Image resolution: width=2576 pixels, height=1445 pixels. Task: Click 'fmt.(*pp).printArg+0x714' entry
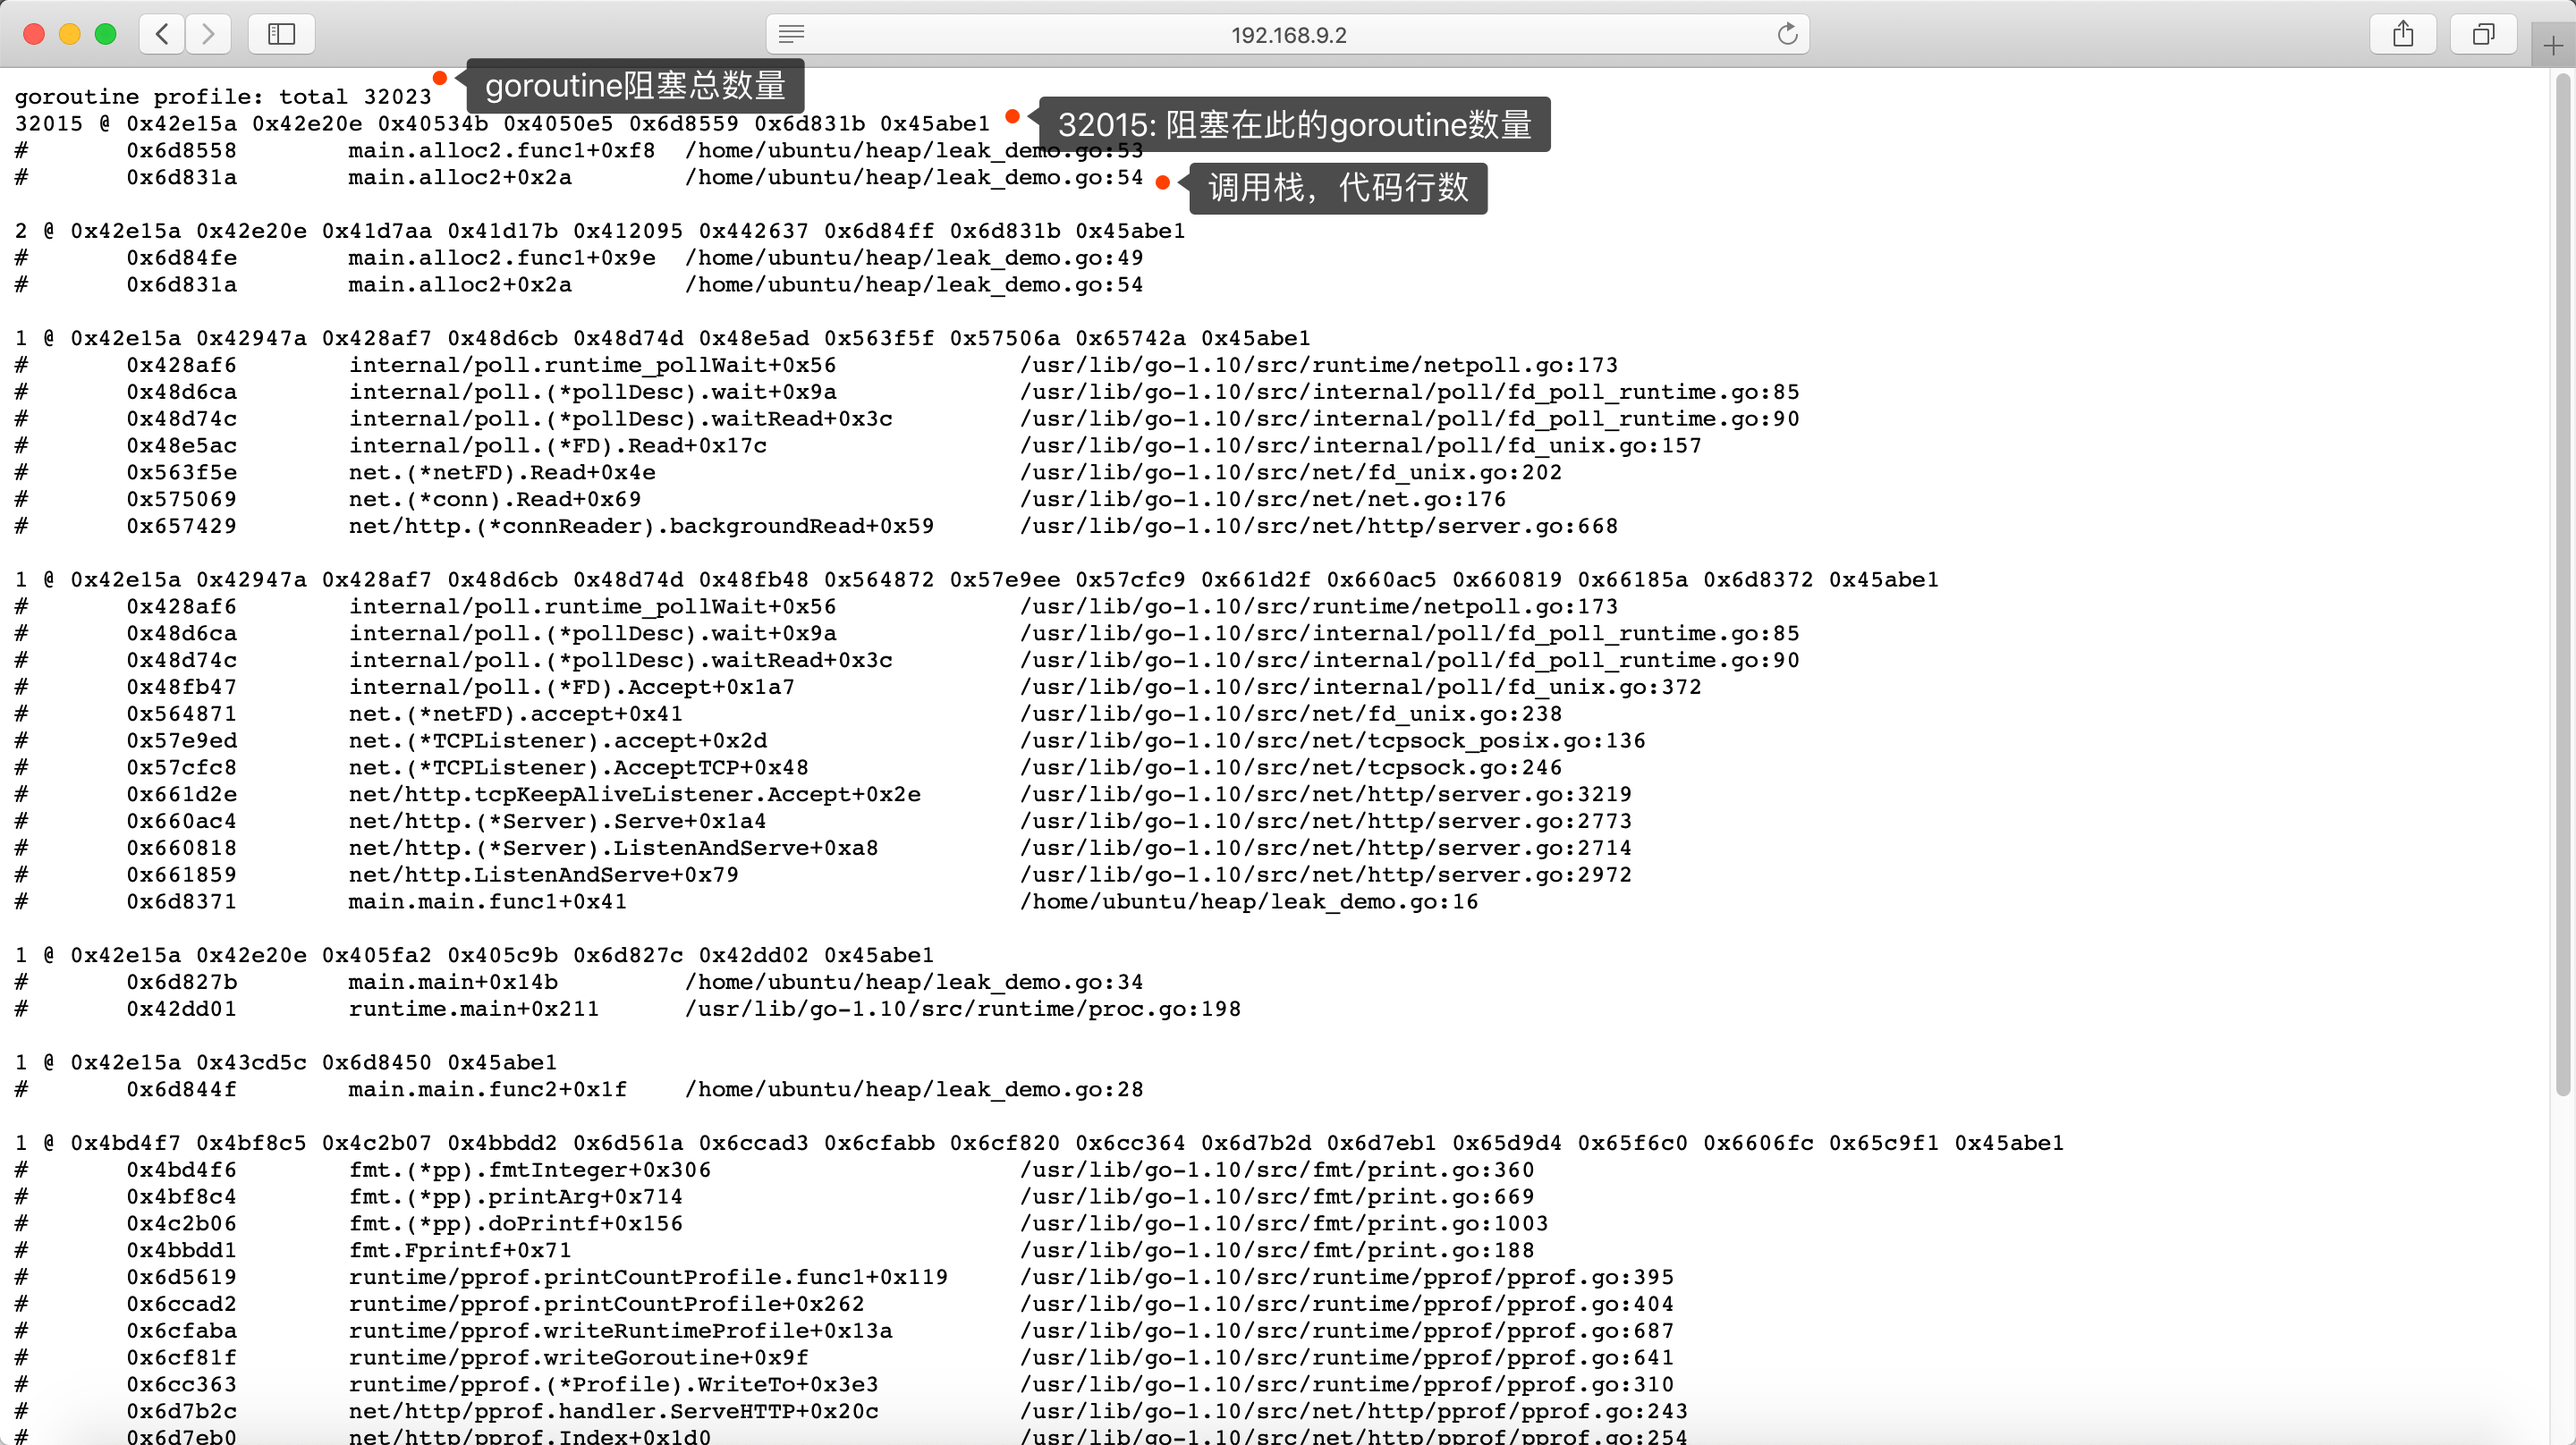pos(516,1197)
